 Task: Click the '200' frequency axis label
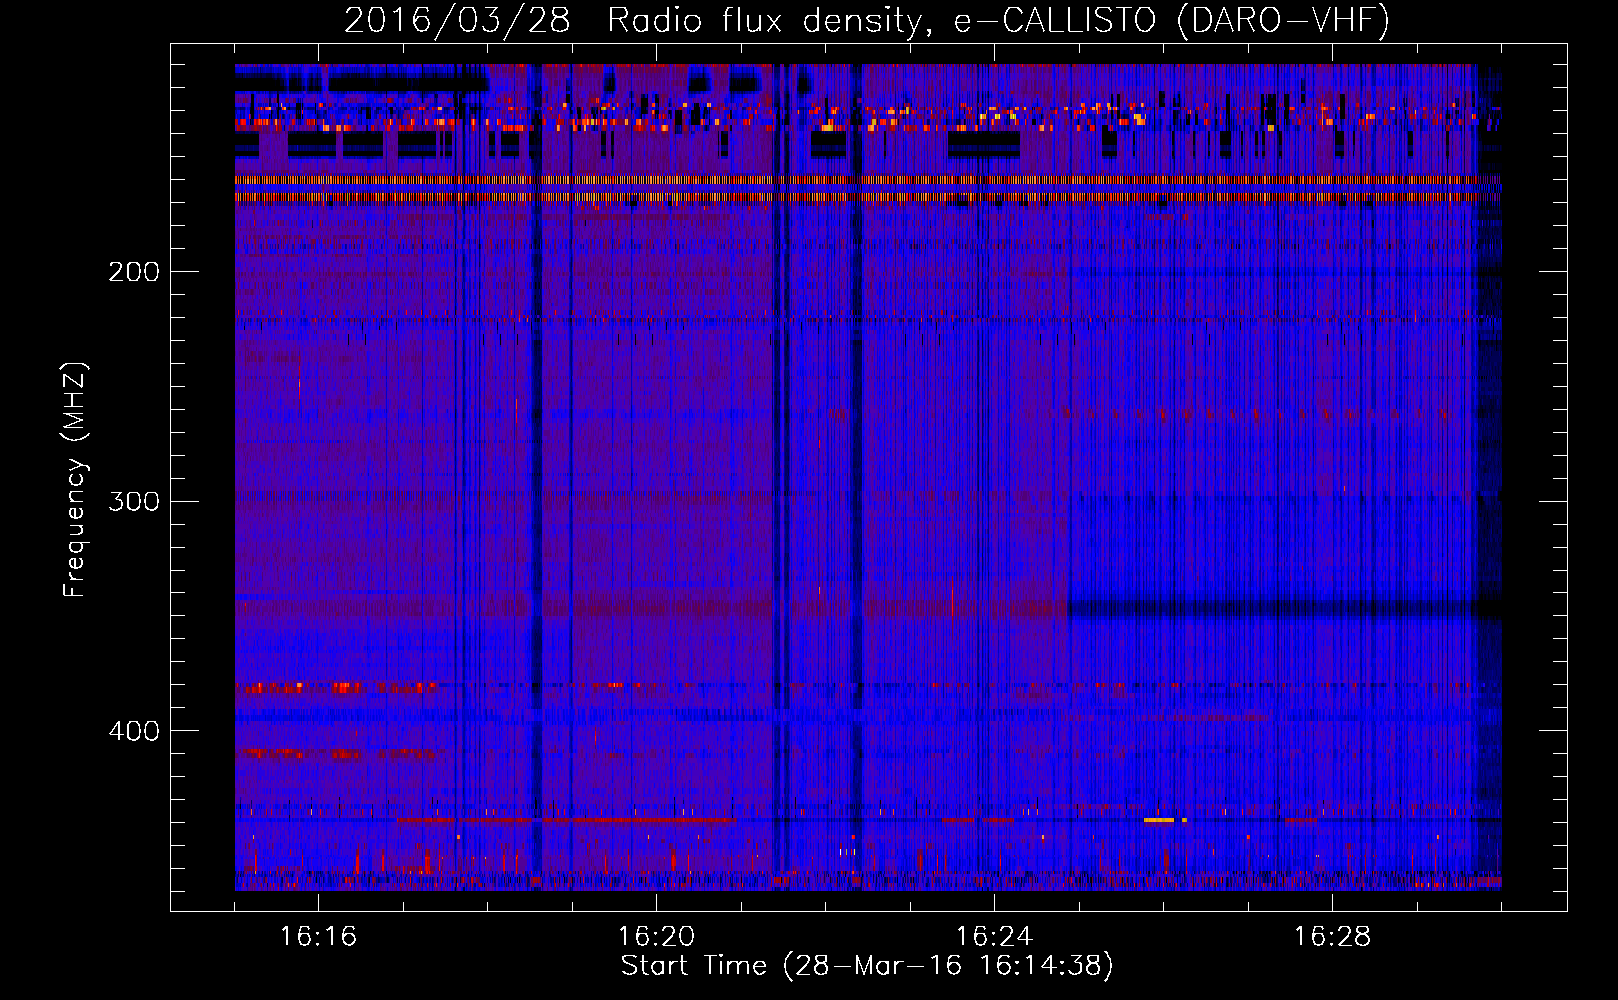click(134, 272)
